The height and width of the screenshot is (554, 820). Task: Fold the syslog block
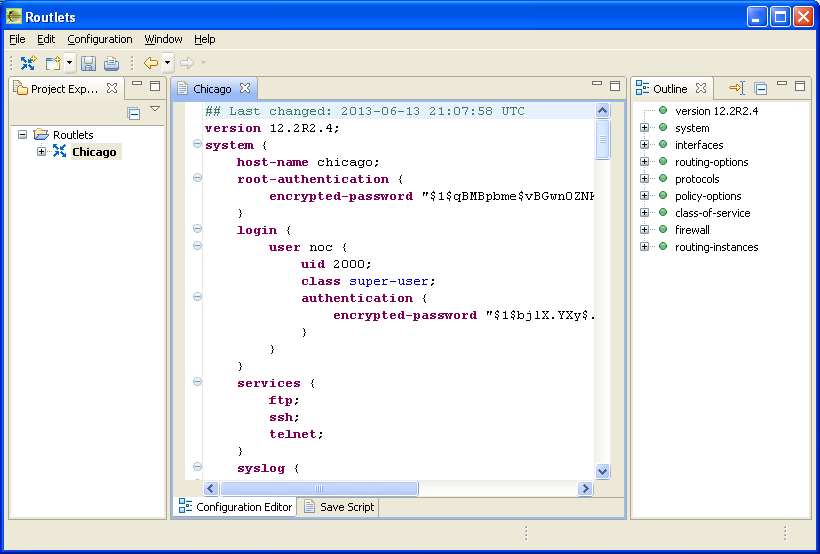click(x=197, y=466)
